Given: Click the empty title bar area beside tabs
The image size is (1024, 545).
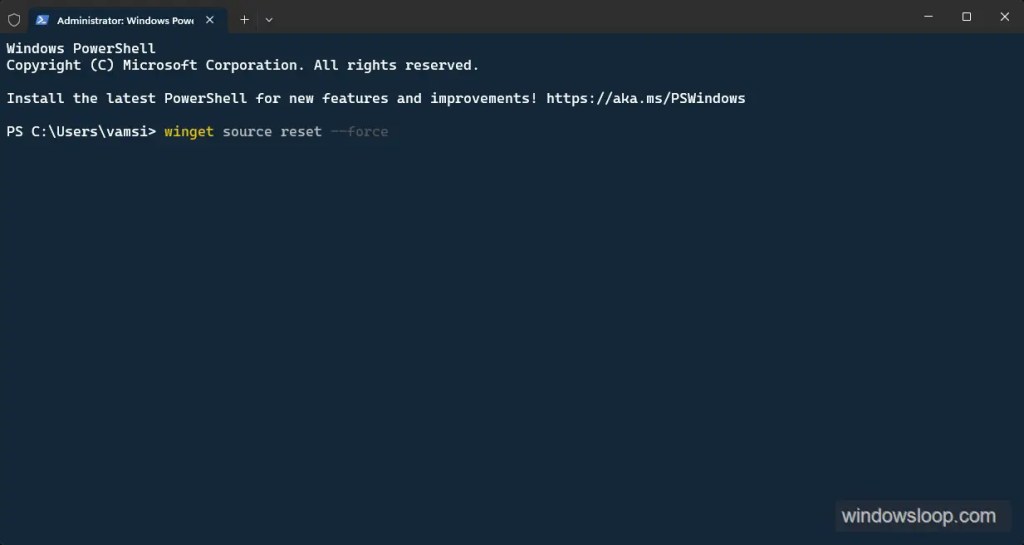Looking at the screenshot, I should (x=588, y=17).
